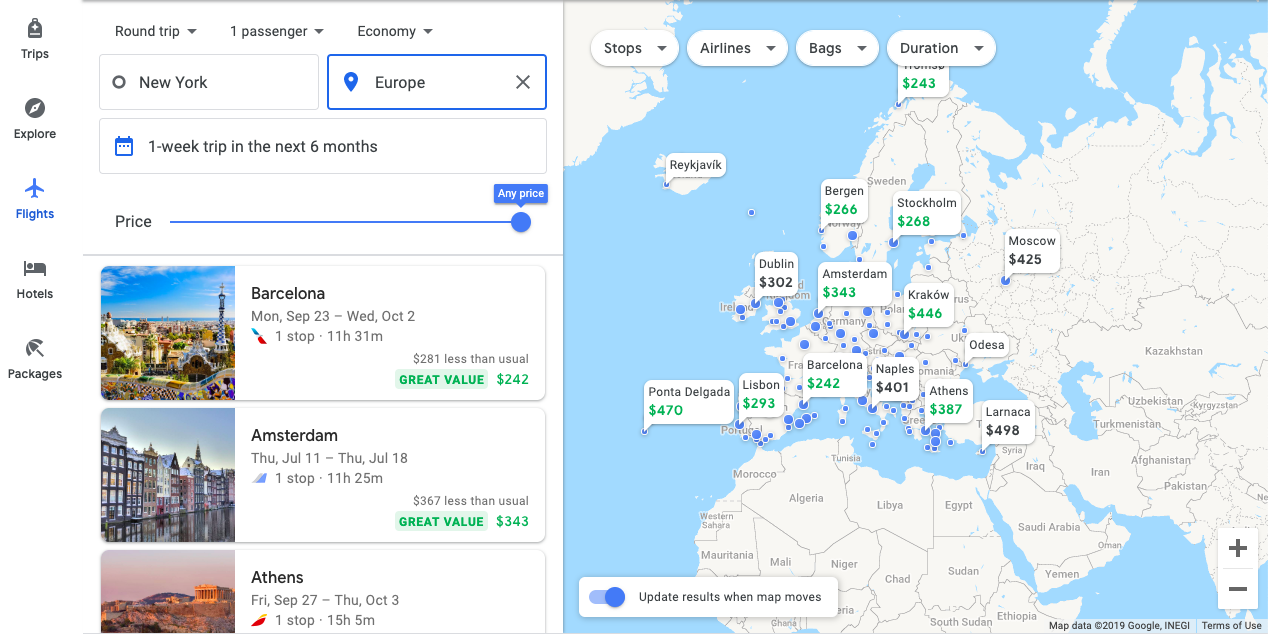
Task: Click Iberia logo on Athens card
Action: pos(259,620)
